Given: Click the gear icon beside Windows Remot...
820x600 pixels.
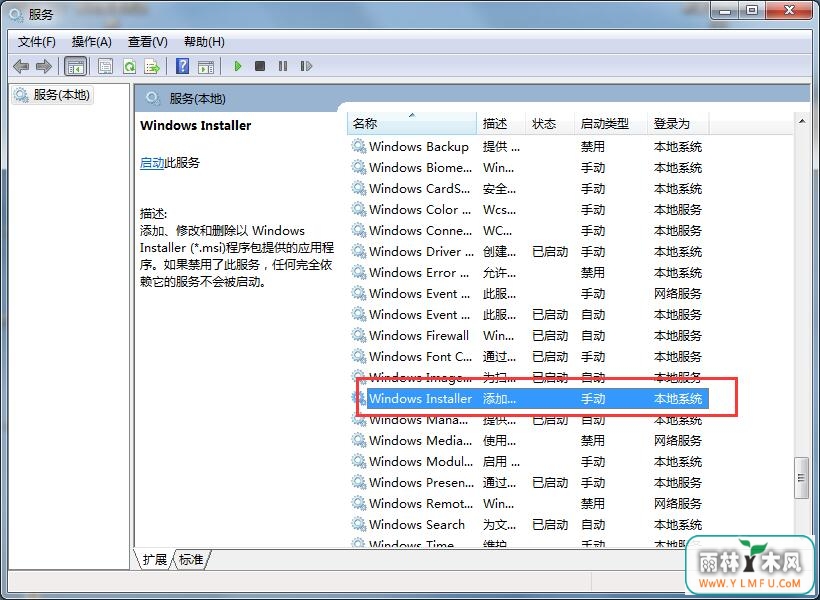Looking at the screenshot, I should tap(359, 503).
